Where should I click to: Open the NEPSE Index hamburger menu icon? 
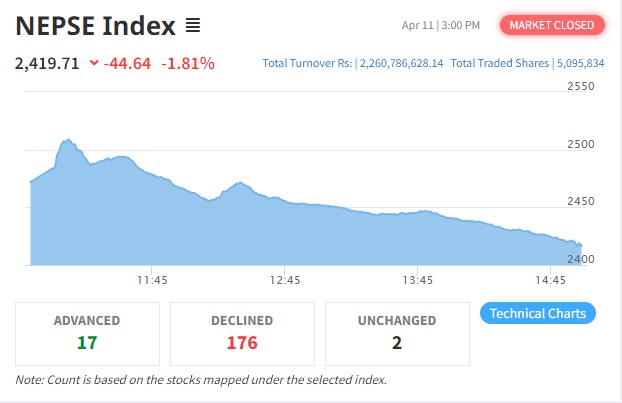[x=193, y=25]
